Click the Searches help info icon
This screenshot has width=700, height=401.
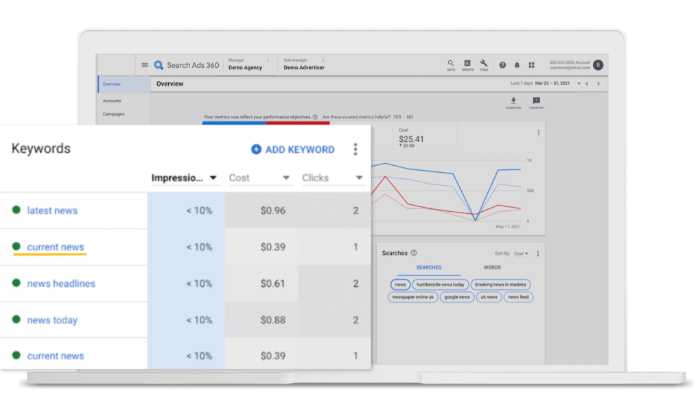click(414, 253)
